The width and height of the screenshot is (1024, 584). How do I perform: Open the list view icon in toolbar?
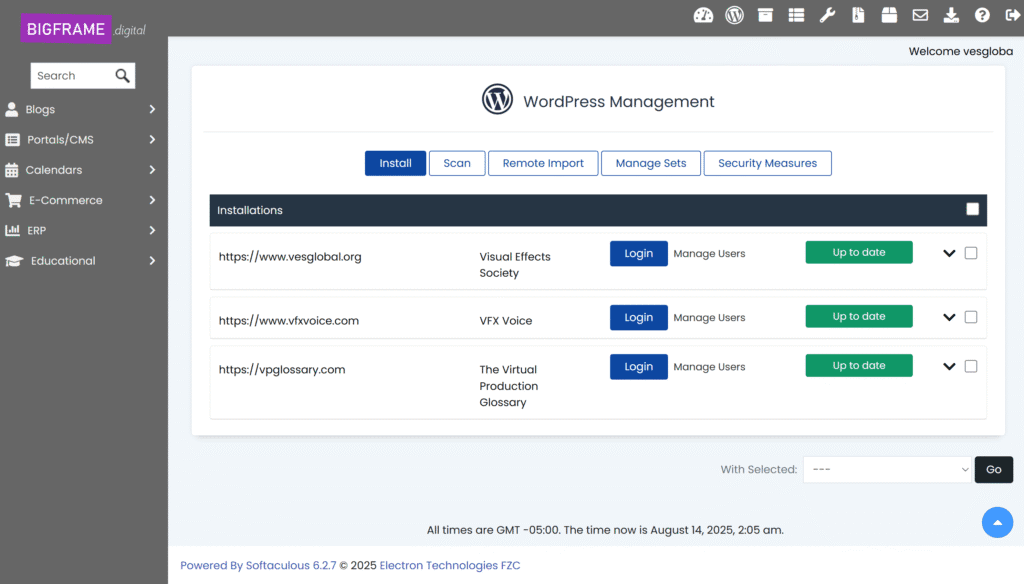click(796, 15)
